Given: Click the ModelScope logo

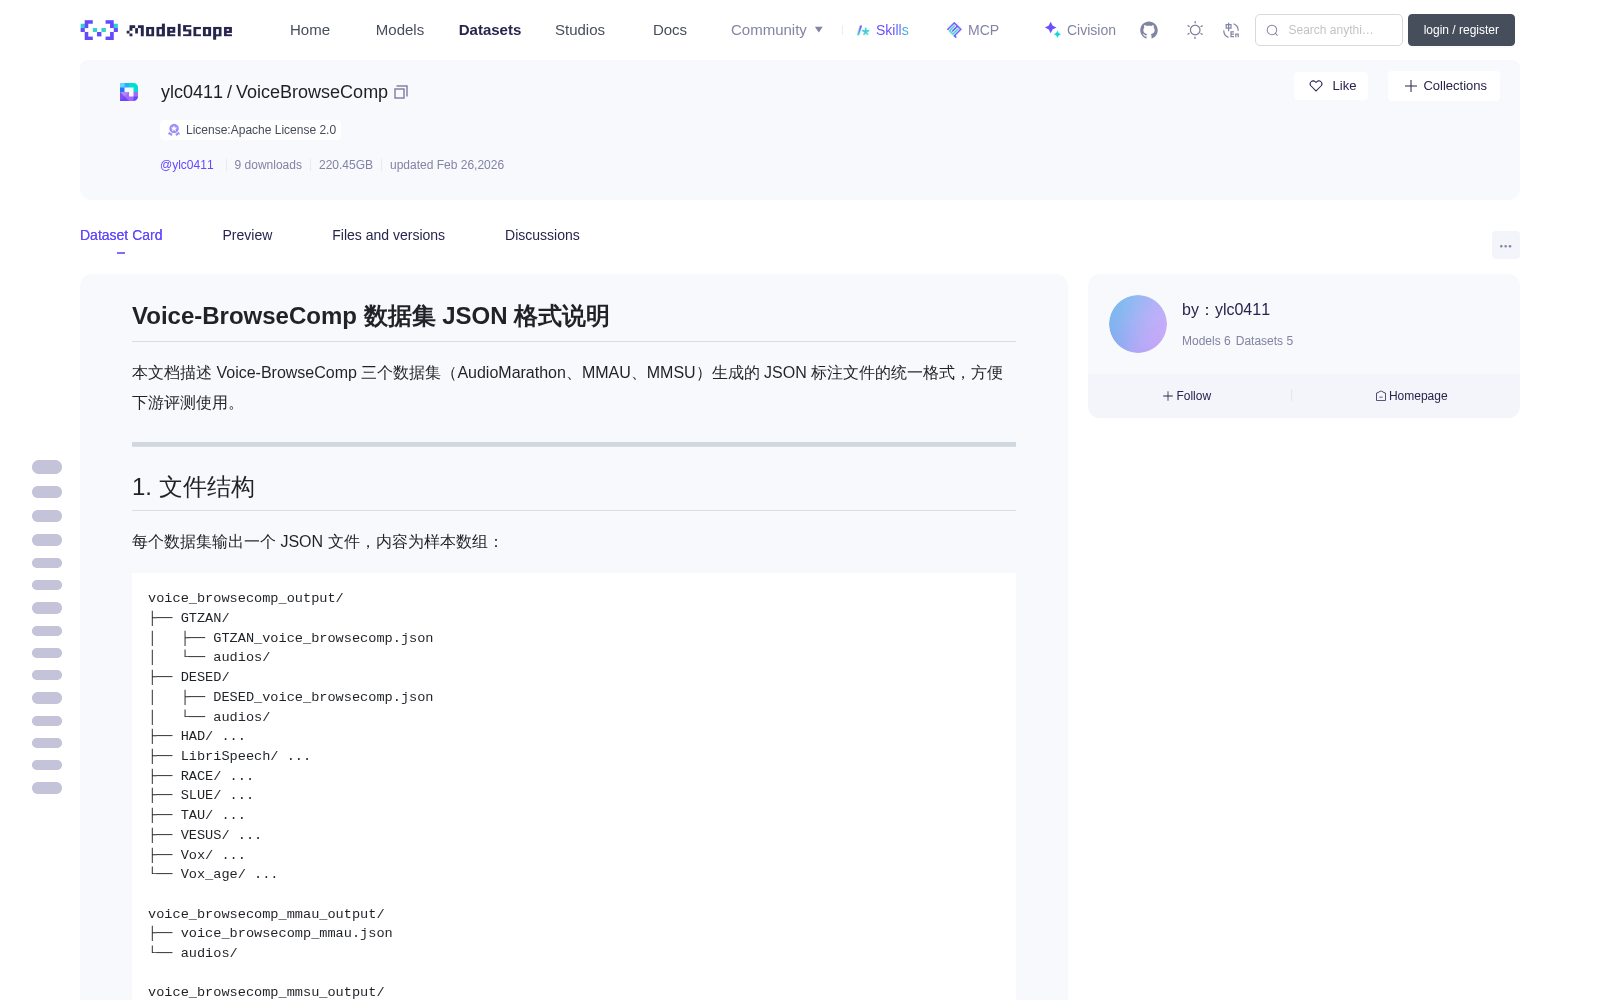Looking at the screenshot, I should [x=156, y=30].
